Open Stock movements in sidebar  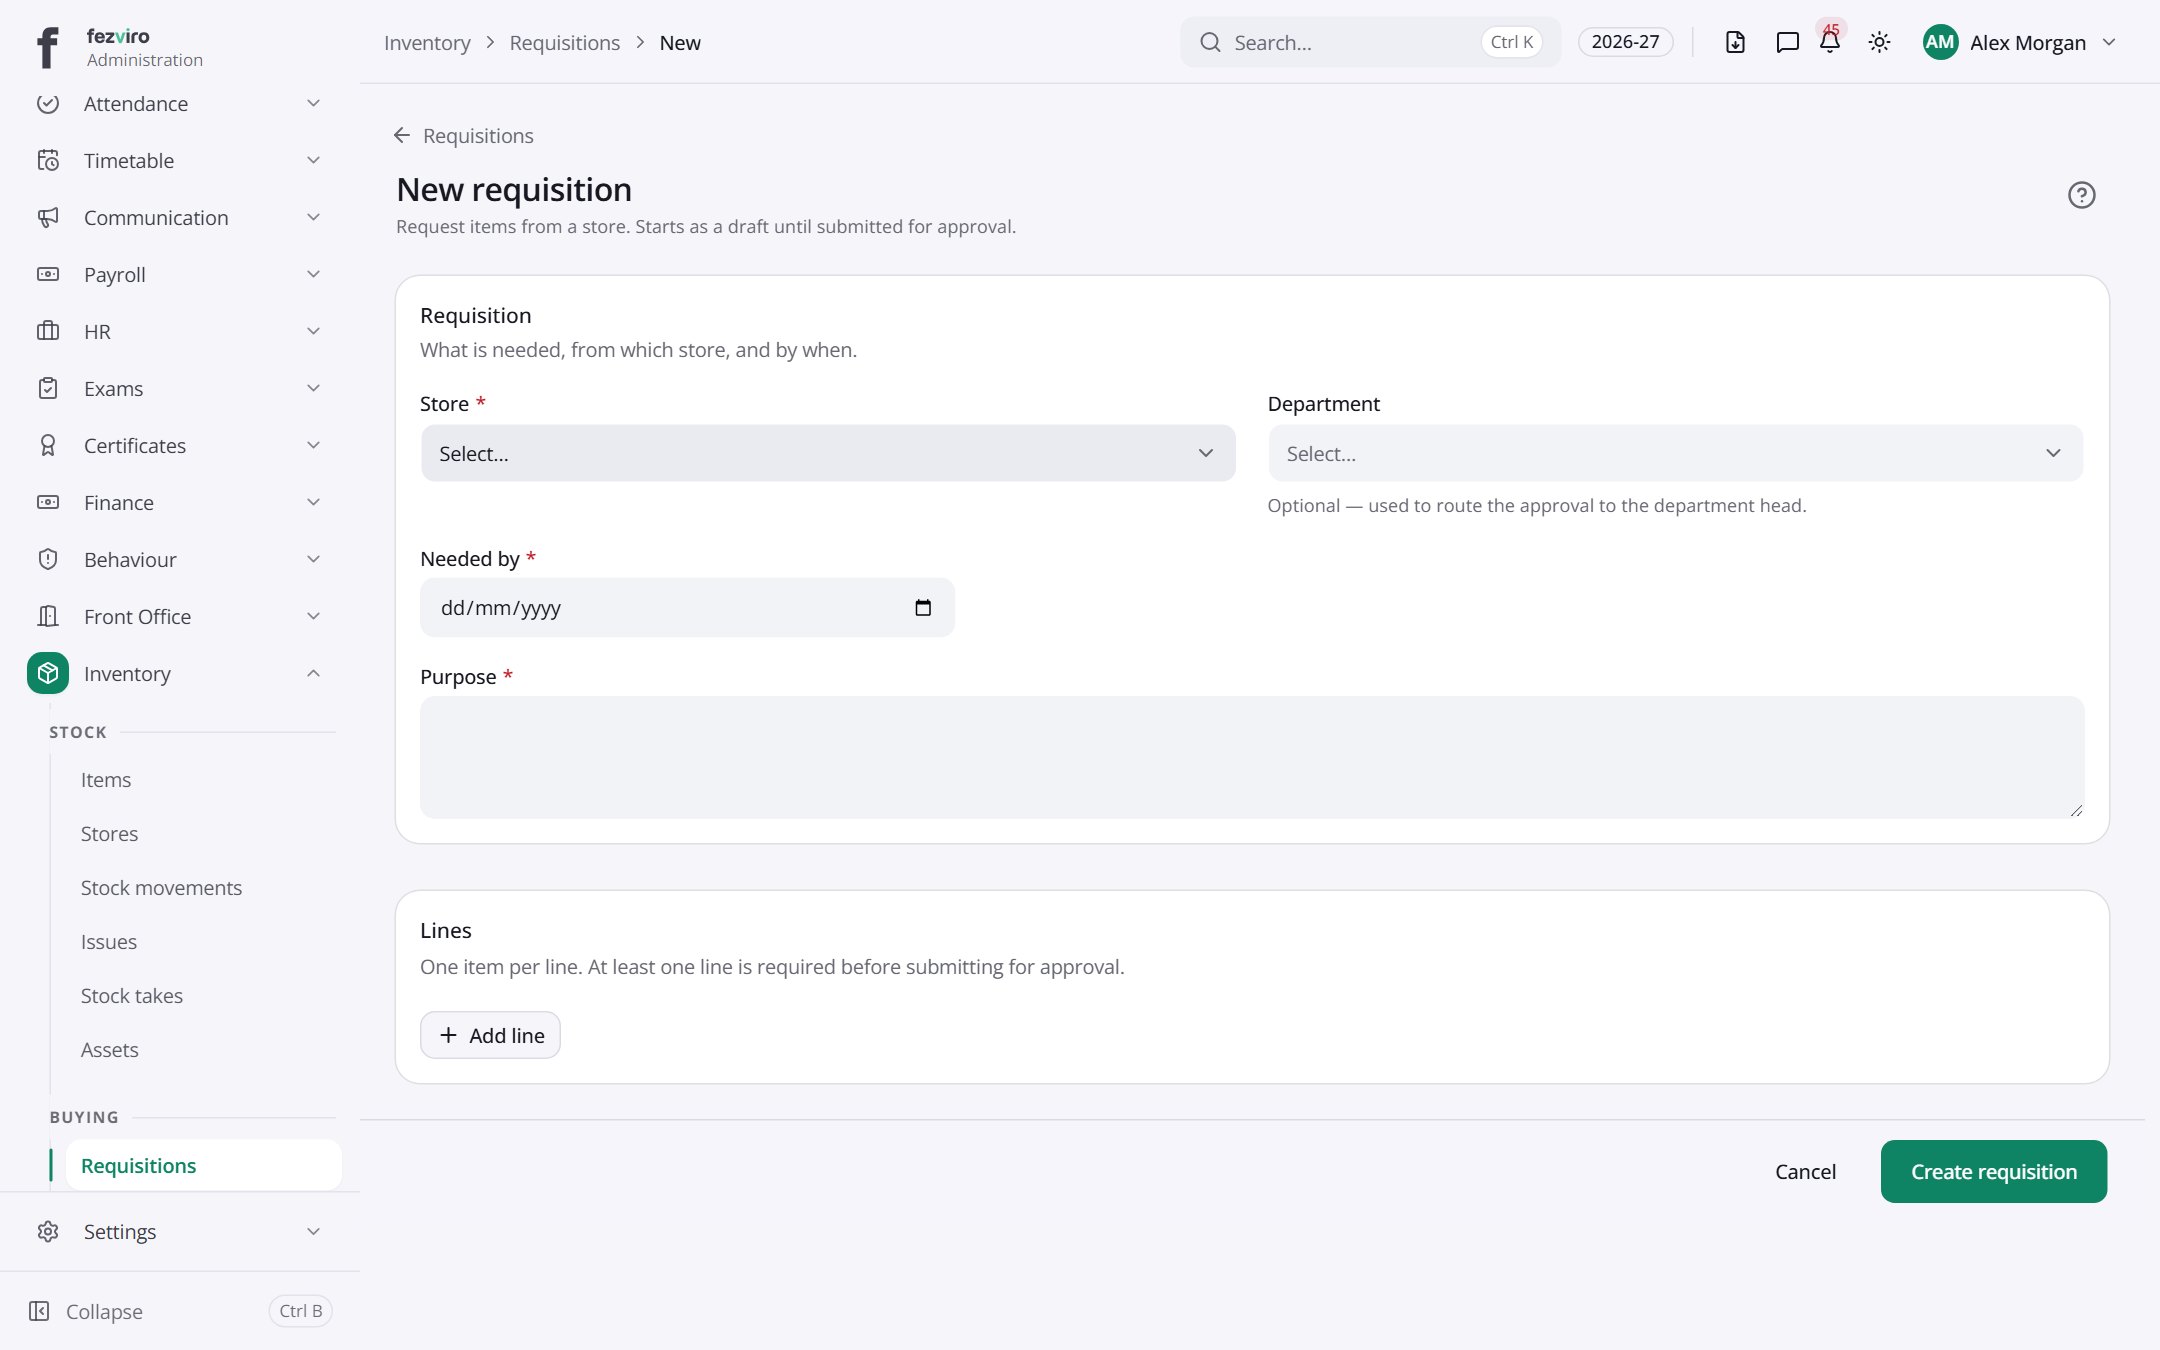point(161,888)
